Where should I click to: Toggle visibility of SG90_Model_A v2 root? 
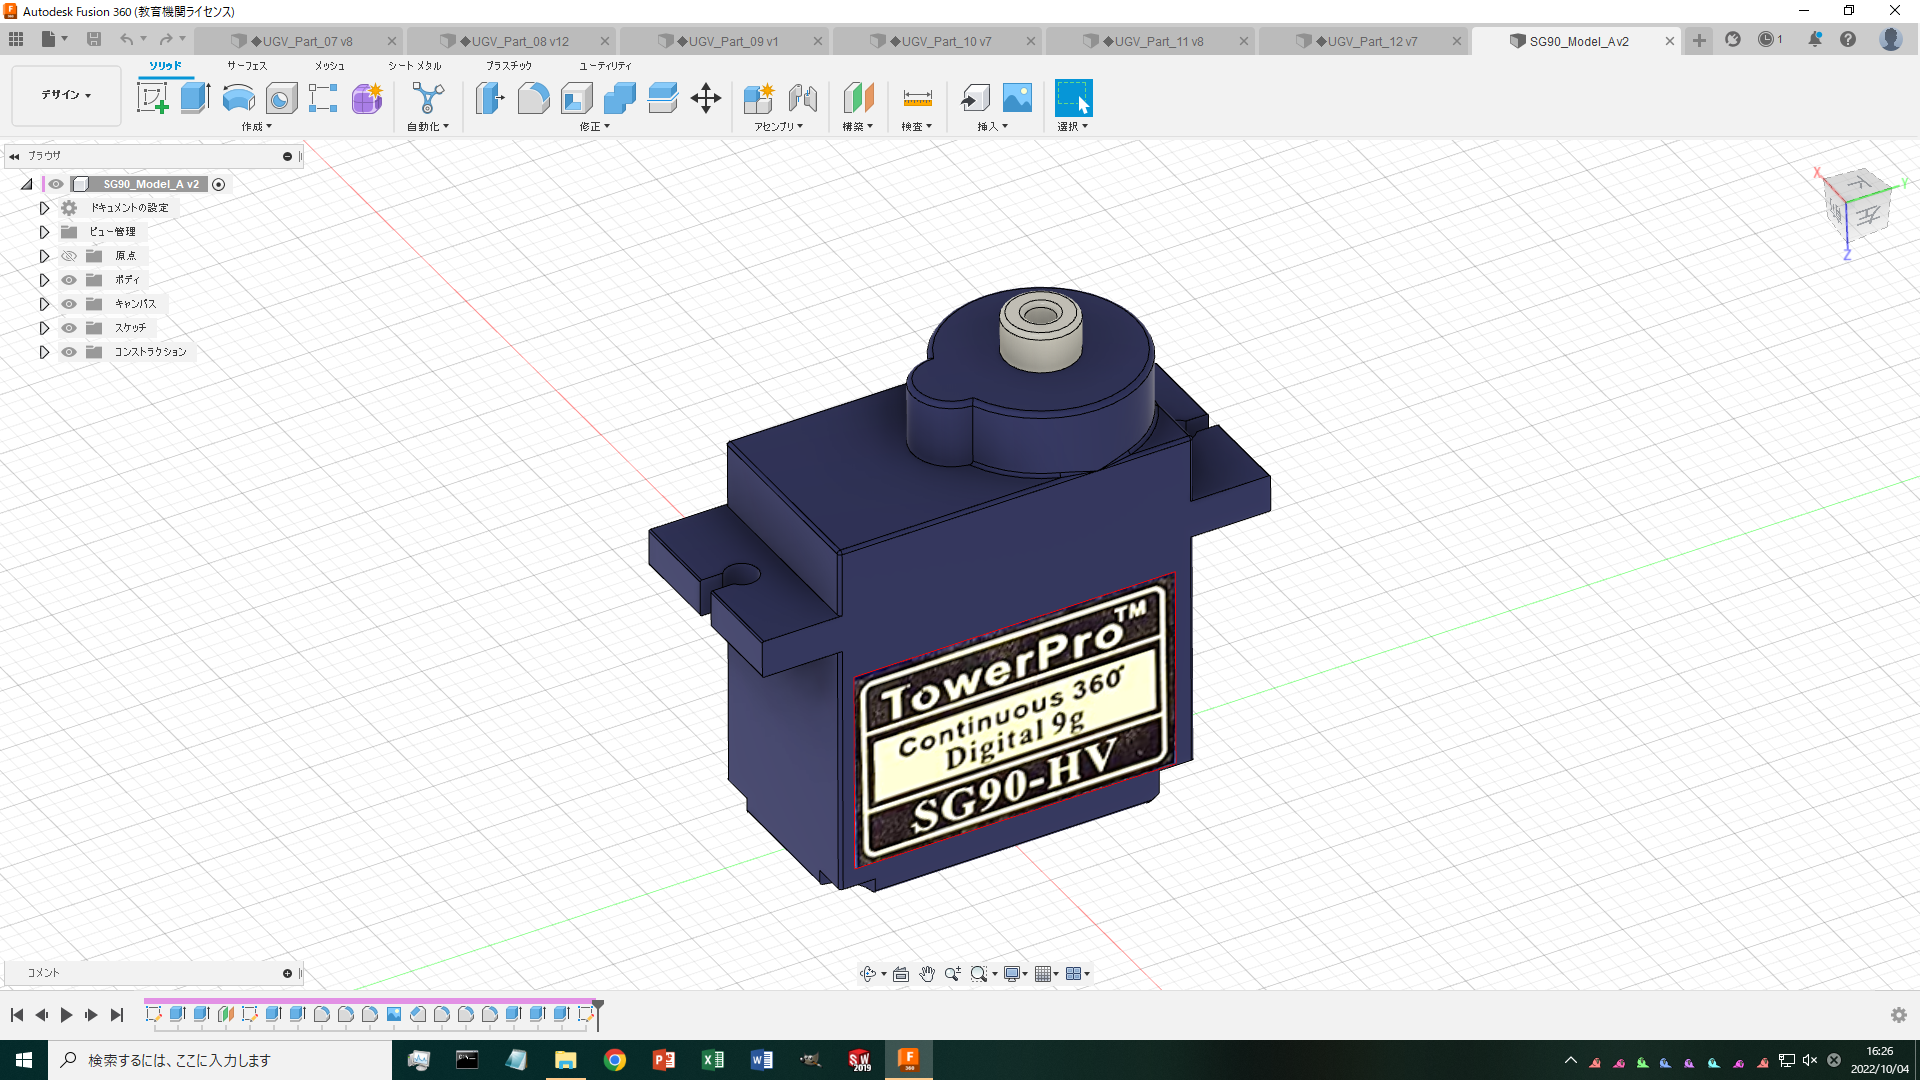(56, 184)
